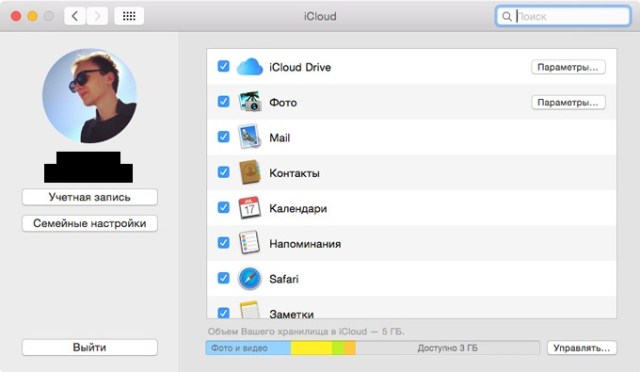Toggle the Заметки checkbox
This screenshot has width=640, height=372.
[223, 313]
